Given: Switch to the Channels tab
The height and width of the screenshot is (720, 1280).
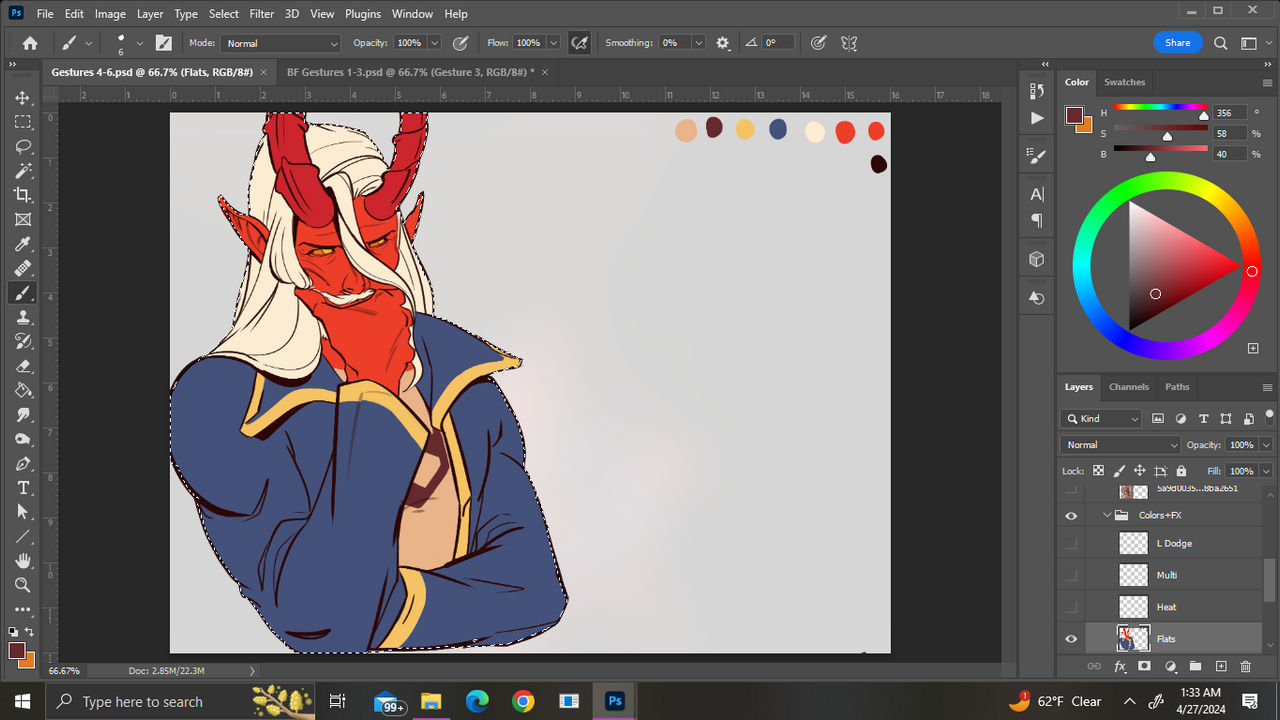Looking at the screenshot, I should pyautogui.click(x=1128, y=387).
